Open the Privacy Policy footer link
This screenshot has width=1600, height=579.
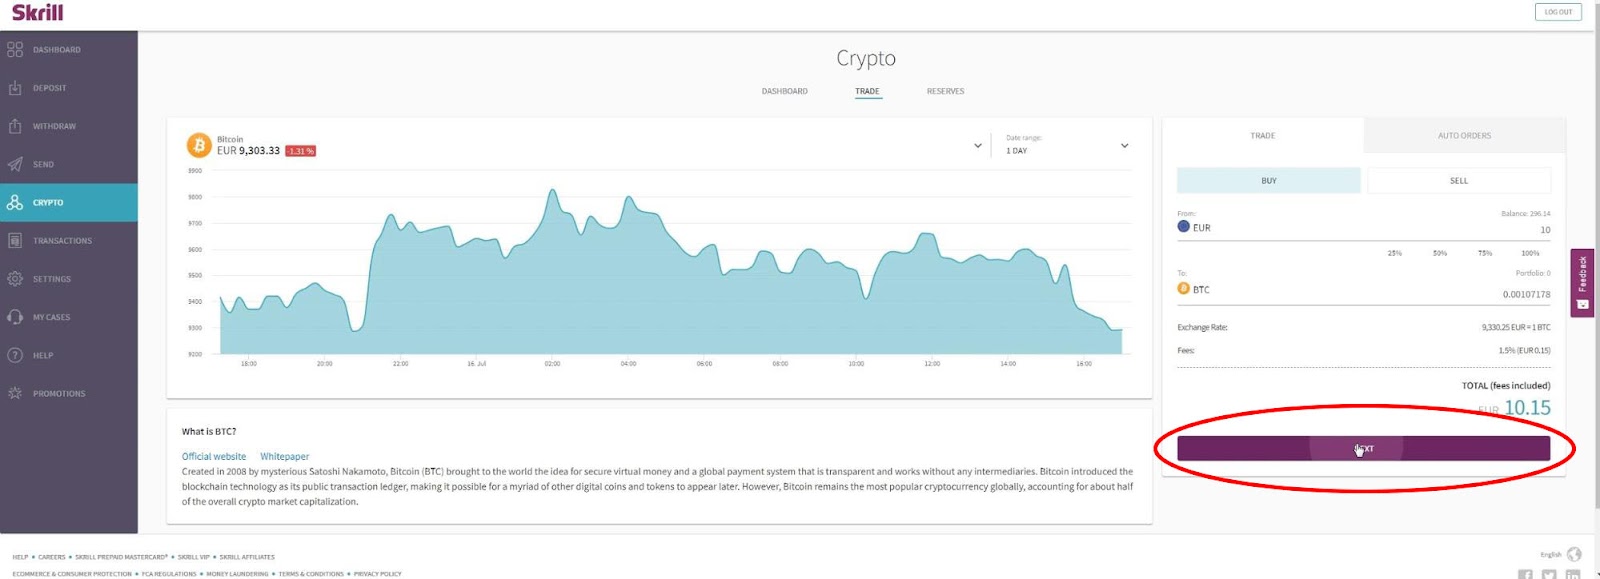377,574
